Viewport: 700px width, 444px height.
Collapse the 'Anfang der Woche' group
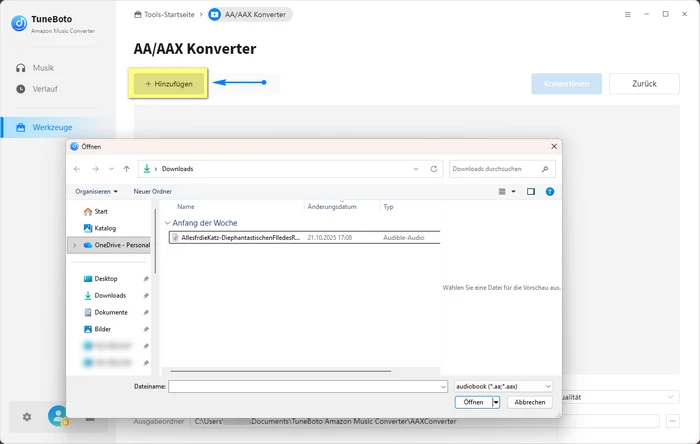click(167, 223)
